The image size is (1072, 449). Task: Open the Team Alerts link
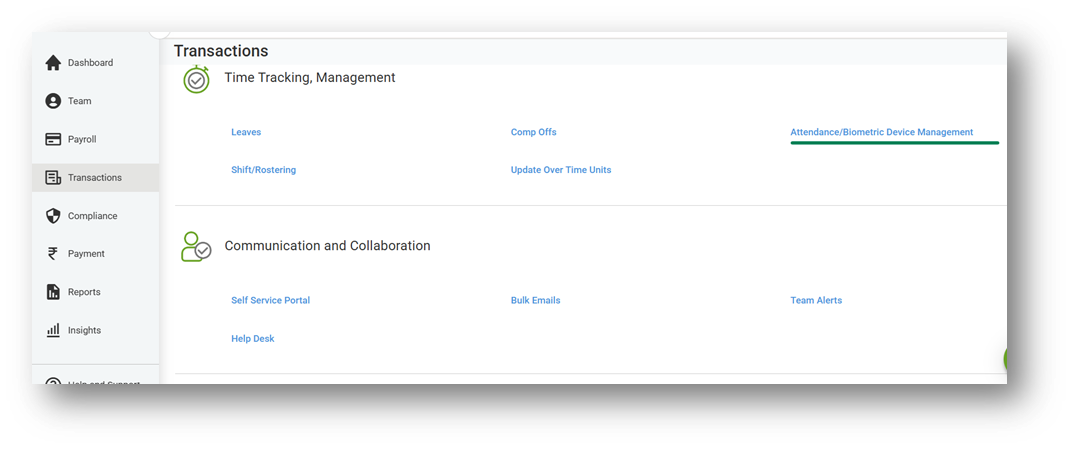coord(816,300)
